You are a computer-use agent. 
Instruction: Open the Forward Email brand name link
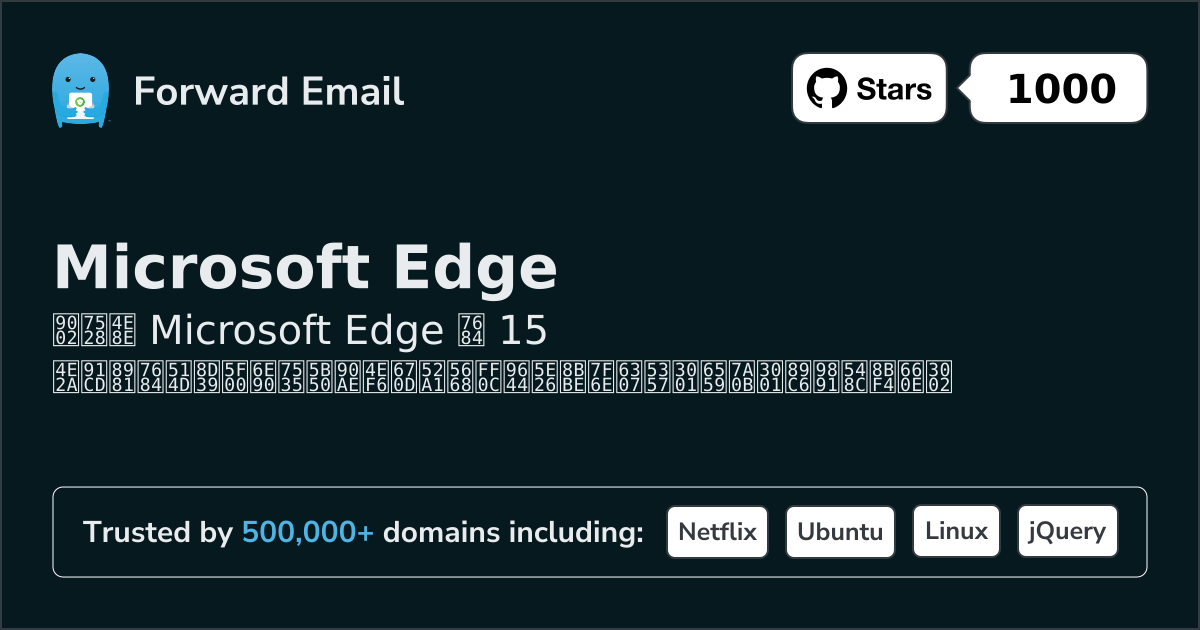pos(268,92)
